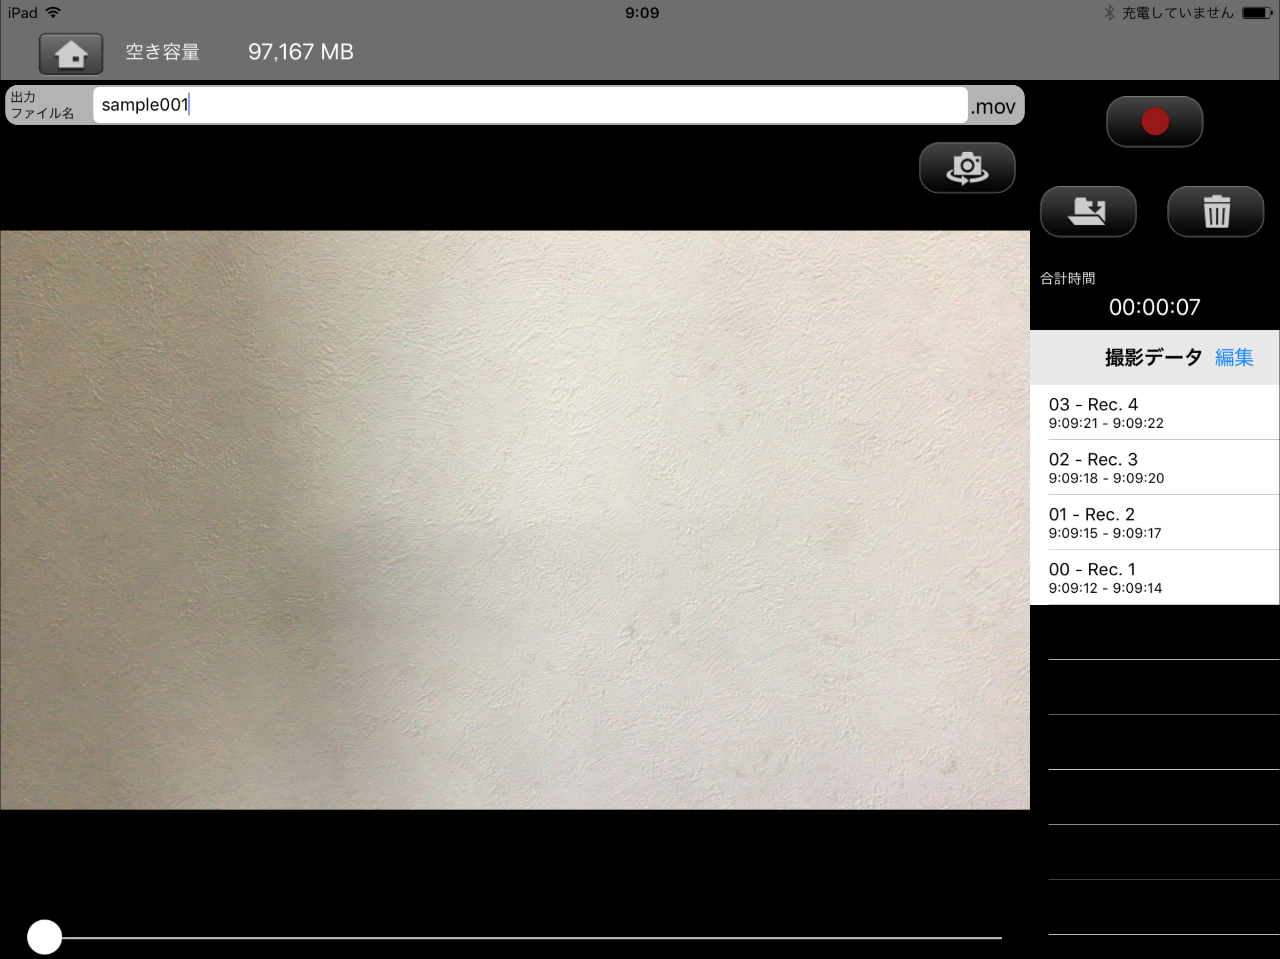Image resolution: width=1280 pixels, height=959 pixels.
Task: Tap the camera preview image
Action: coord(515,520)
